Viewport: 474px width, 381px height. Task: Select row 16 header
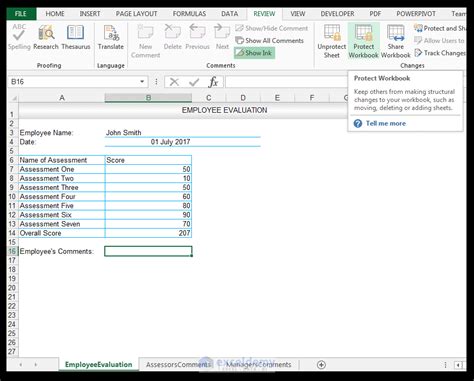(x=12, y=251)
